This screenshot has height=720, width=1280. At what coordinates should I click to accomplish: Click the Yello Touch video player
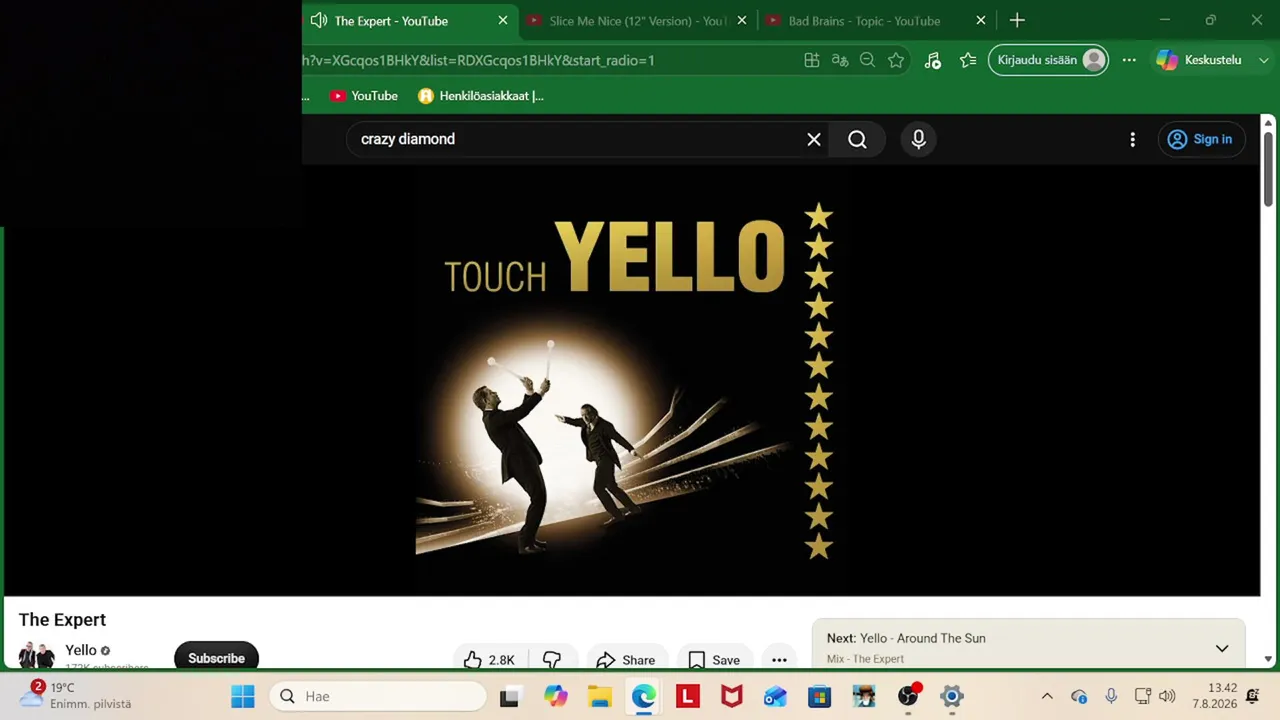pos(632,380)
